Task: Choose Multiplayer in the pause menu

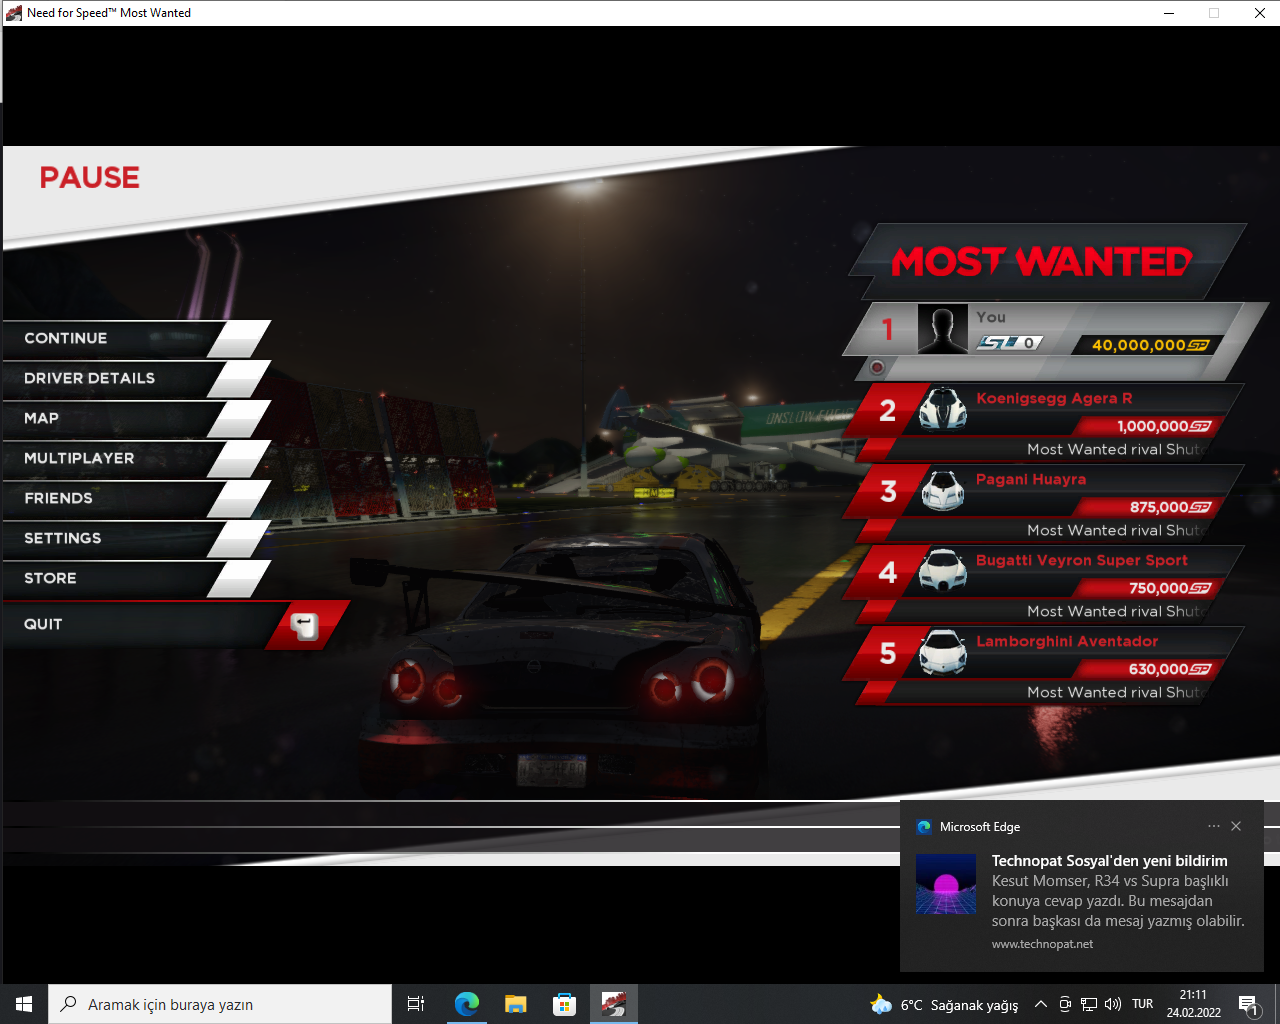Action: 136,459
